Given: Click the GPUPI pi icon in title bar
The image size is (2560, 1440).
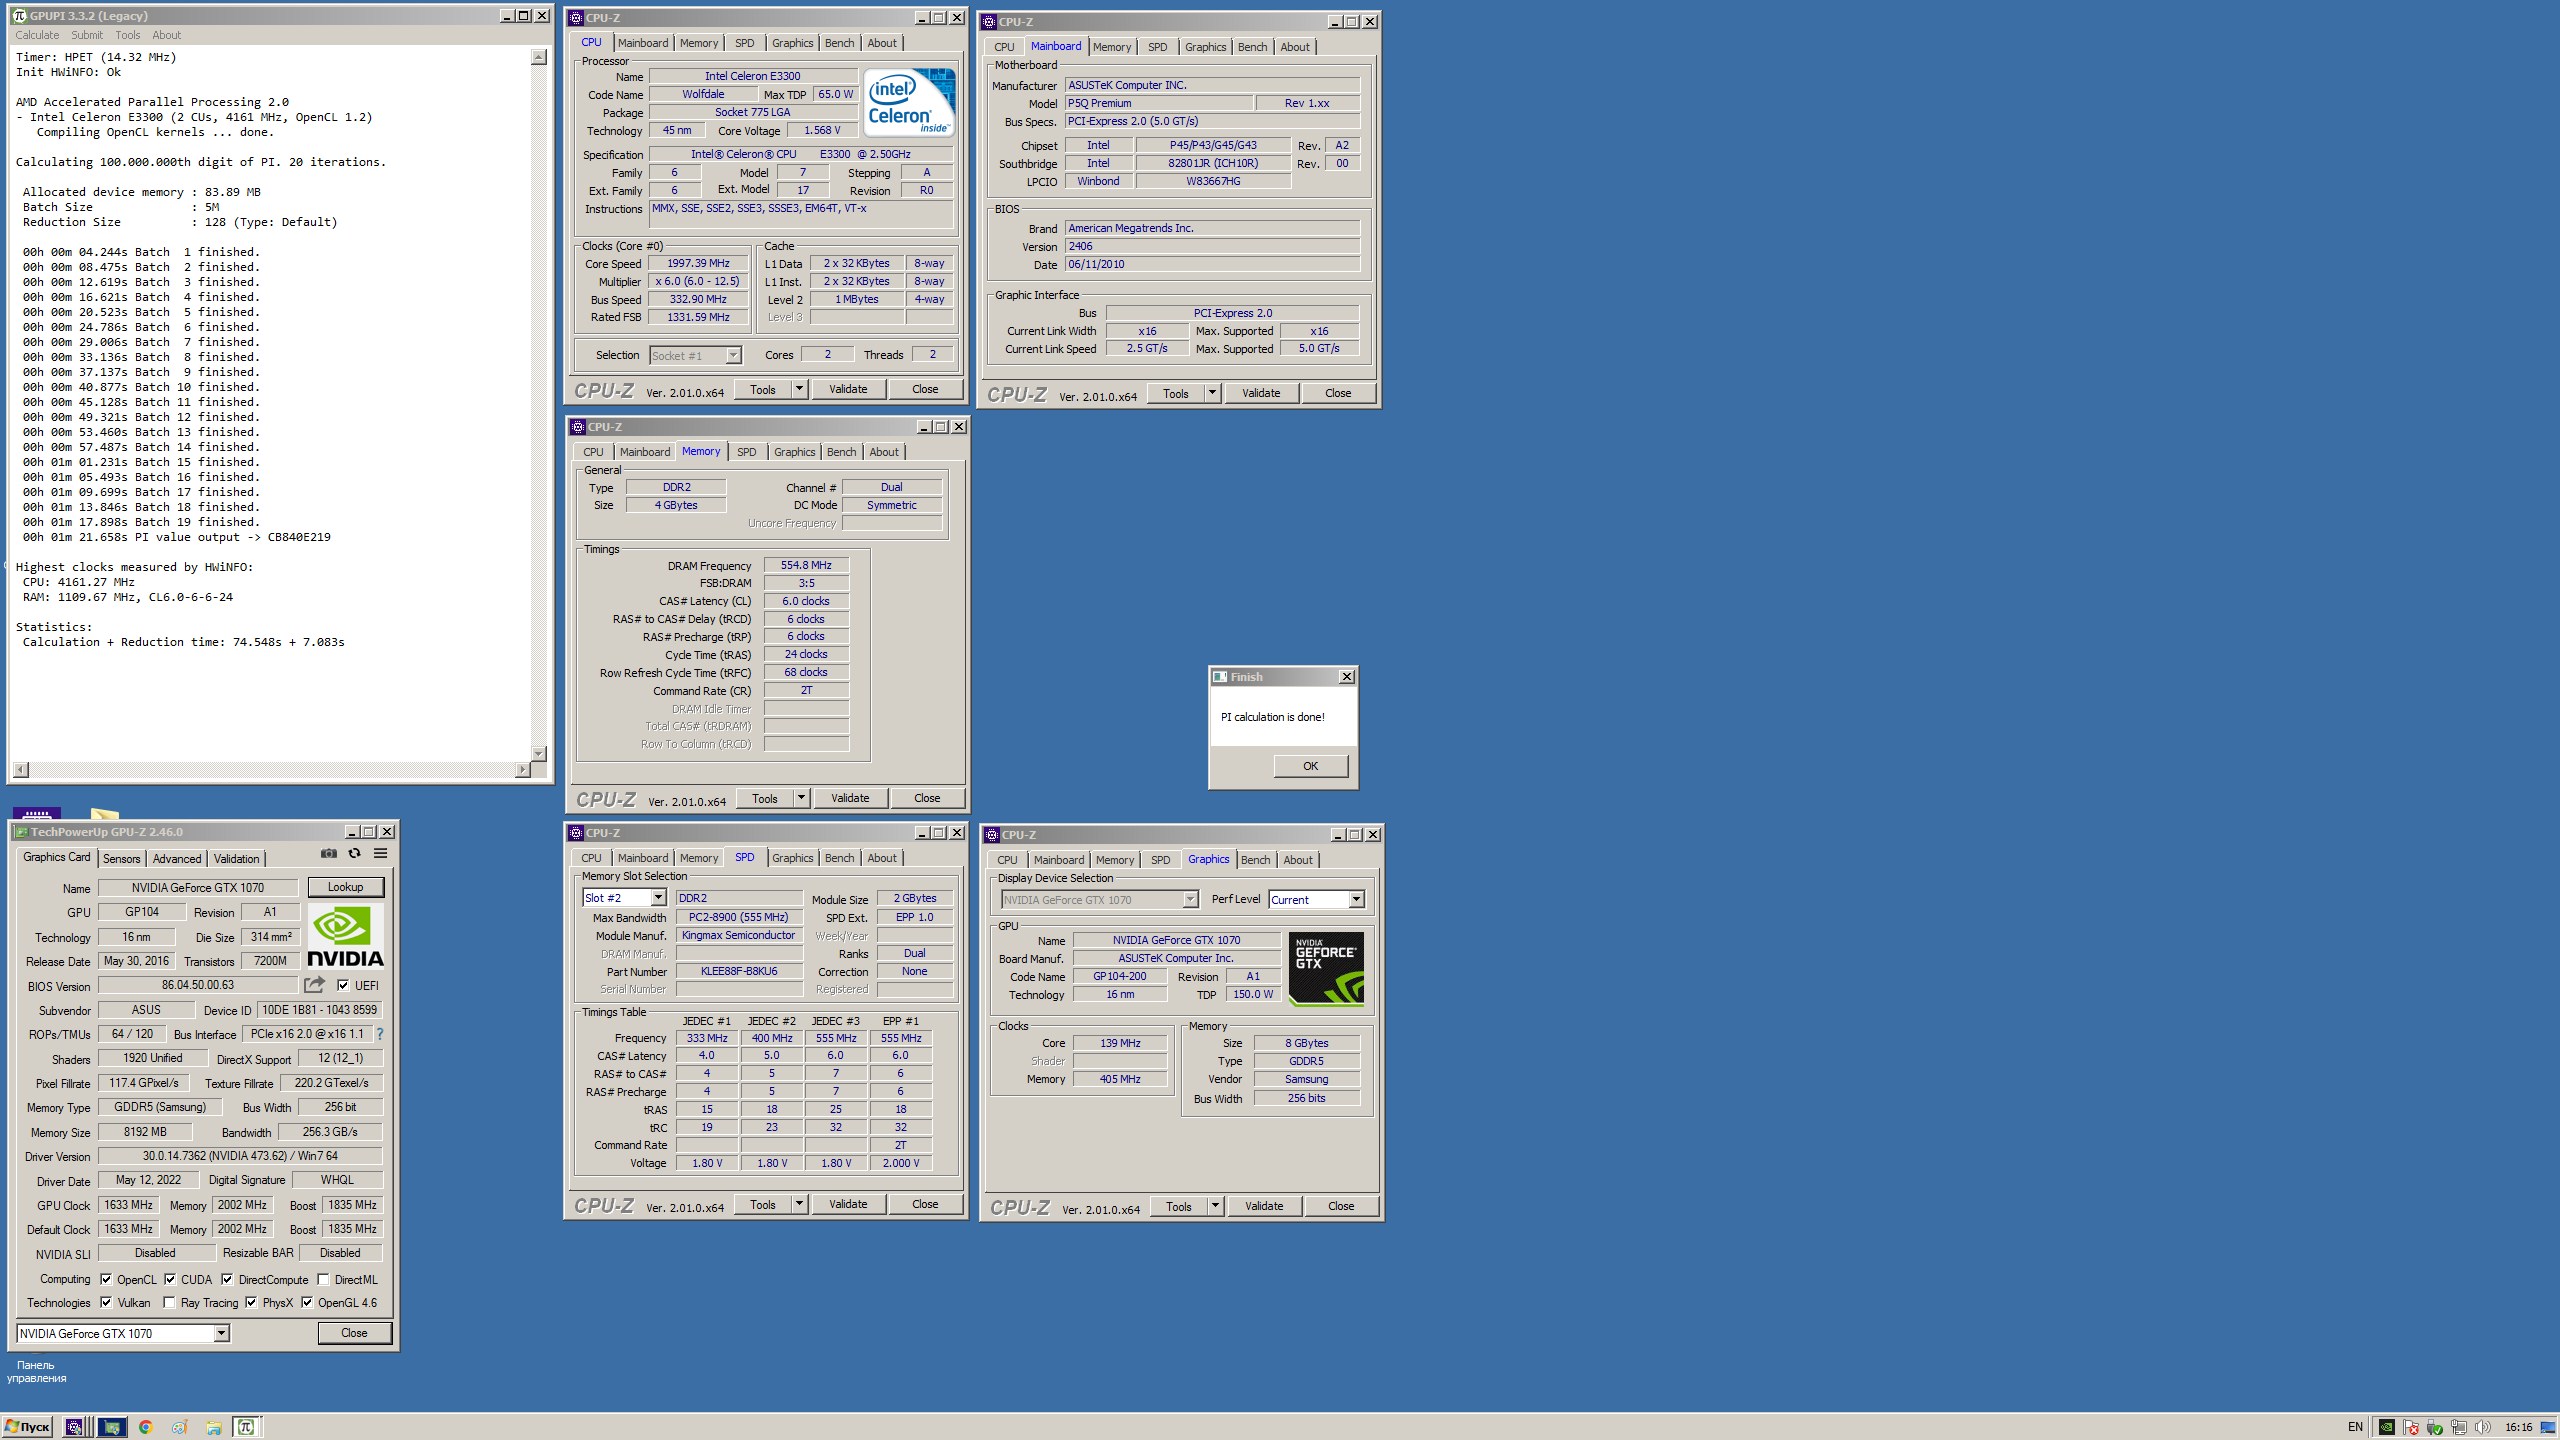Looking at the screenshot, I should [18, 16].
